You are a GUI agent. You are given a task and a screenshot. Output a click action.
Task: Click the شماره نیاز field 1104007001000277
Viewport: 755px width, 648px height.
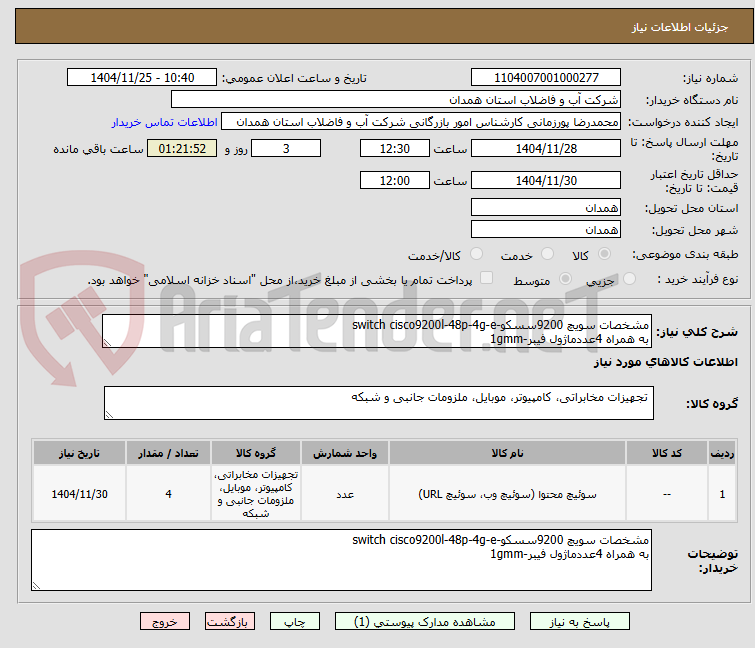pos(546,78)
